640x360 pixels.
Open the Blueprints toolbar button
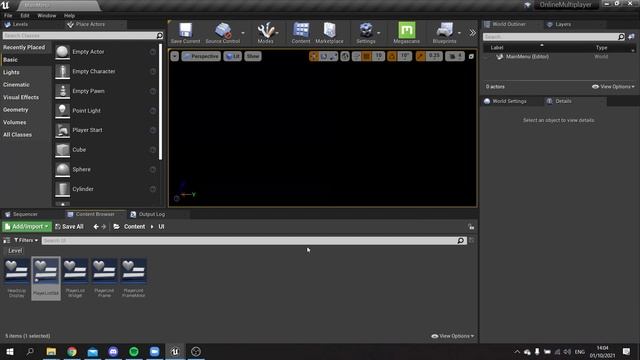click(444, 33)
